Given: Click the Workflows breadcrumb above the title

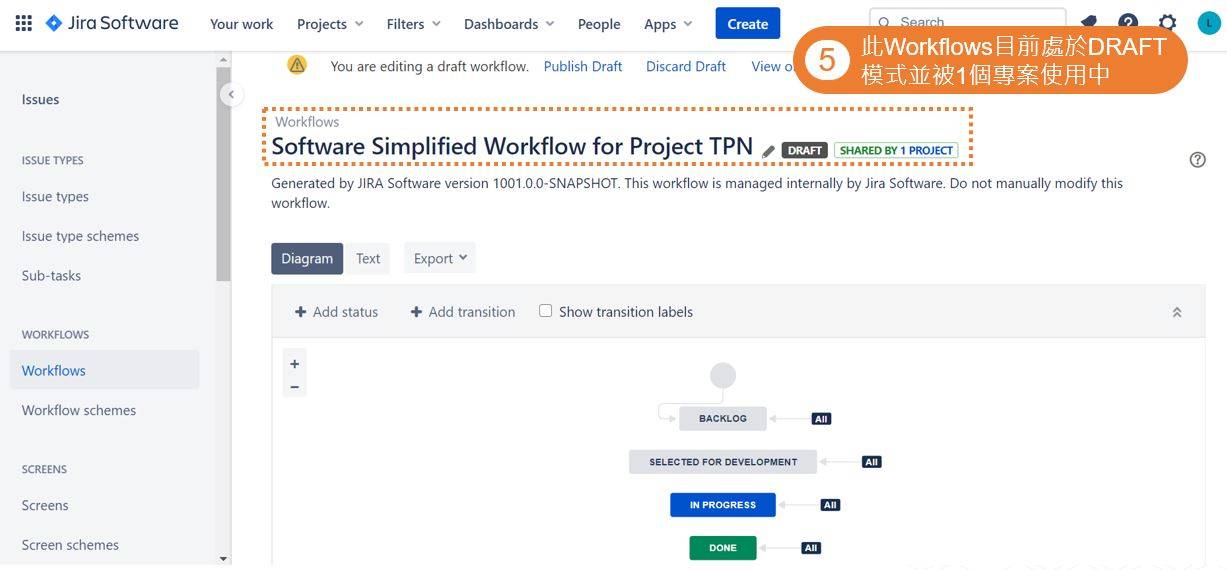Looking at the screenshot, I should pos(307,122).
